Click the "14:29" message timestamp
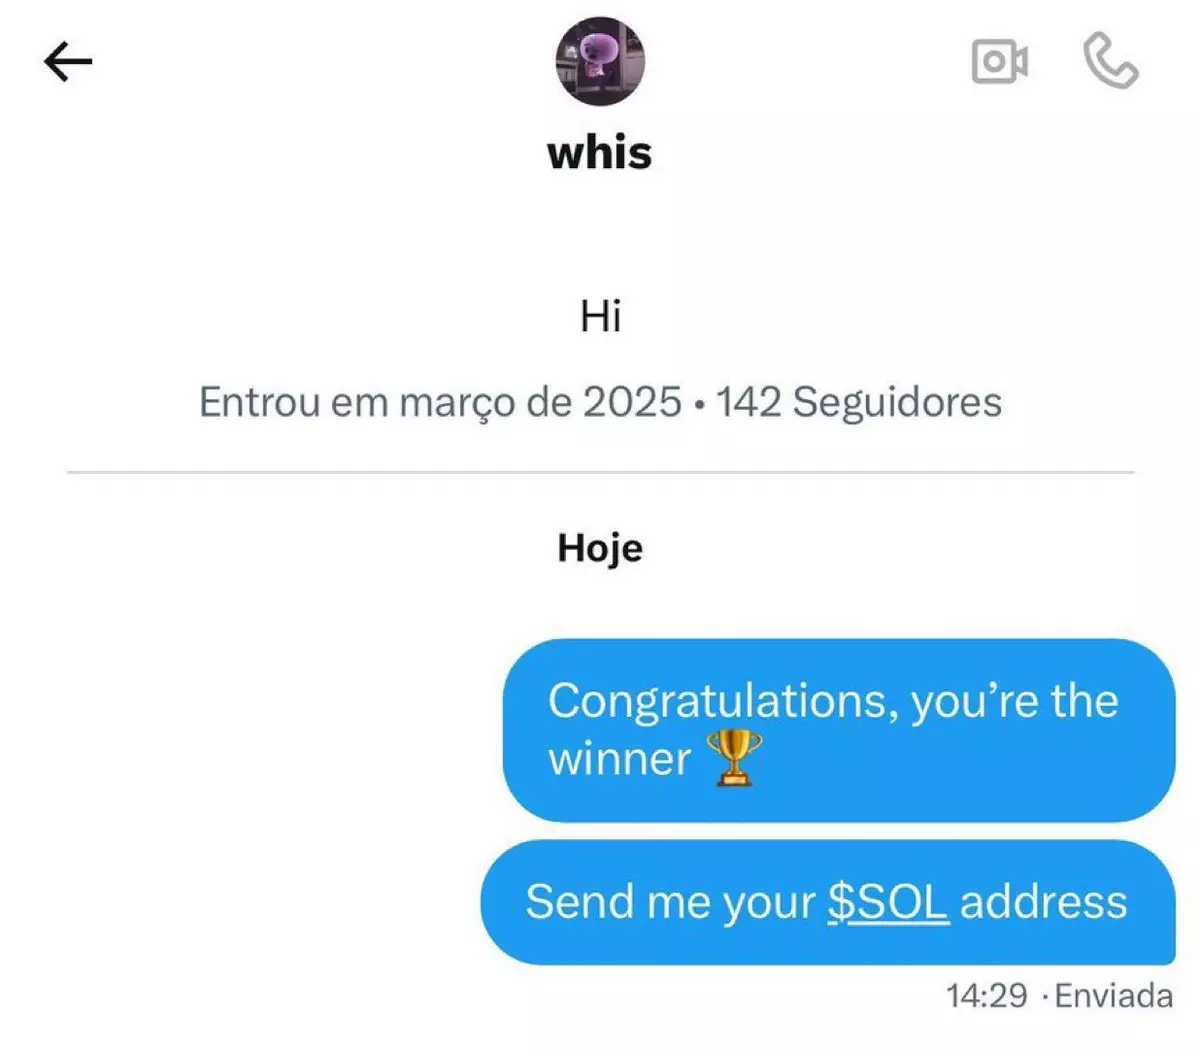1200x1049 pixels. [986, 996]
